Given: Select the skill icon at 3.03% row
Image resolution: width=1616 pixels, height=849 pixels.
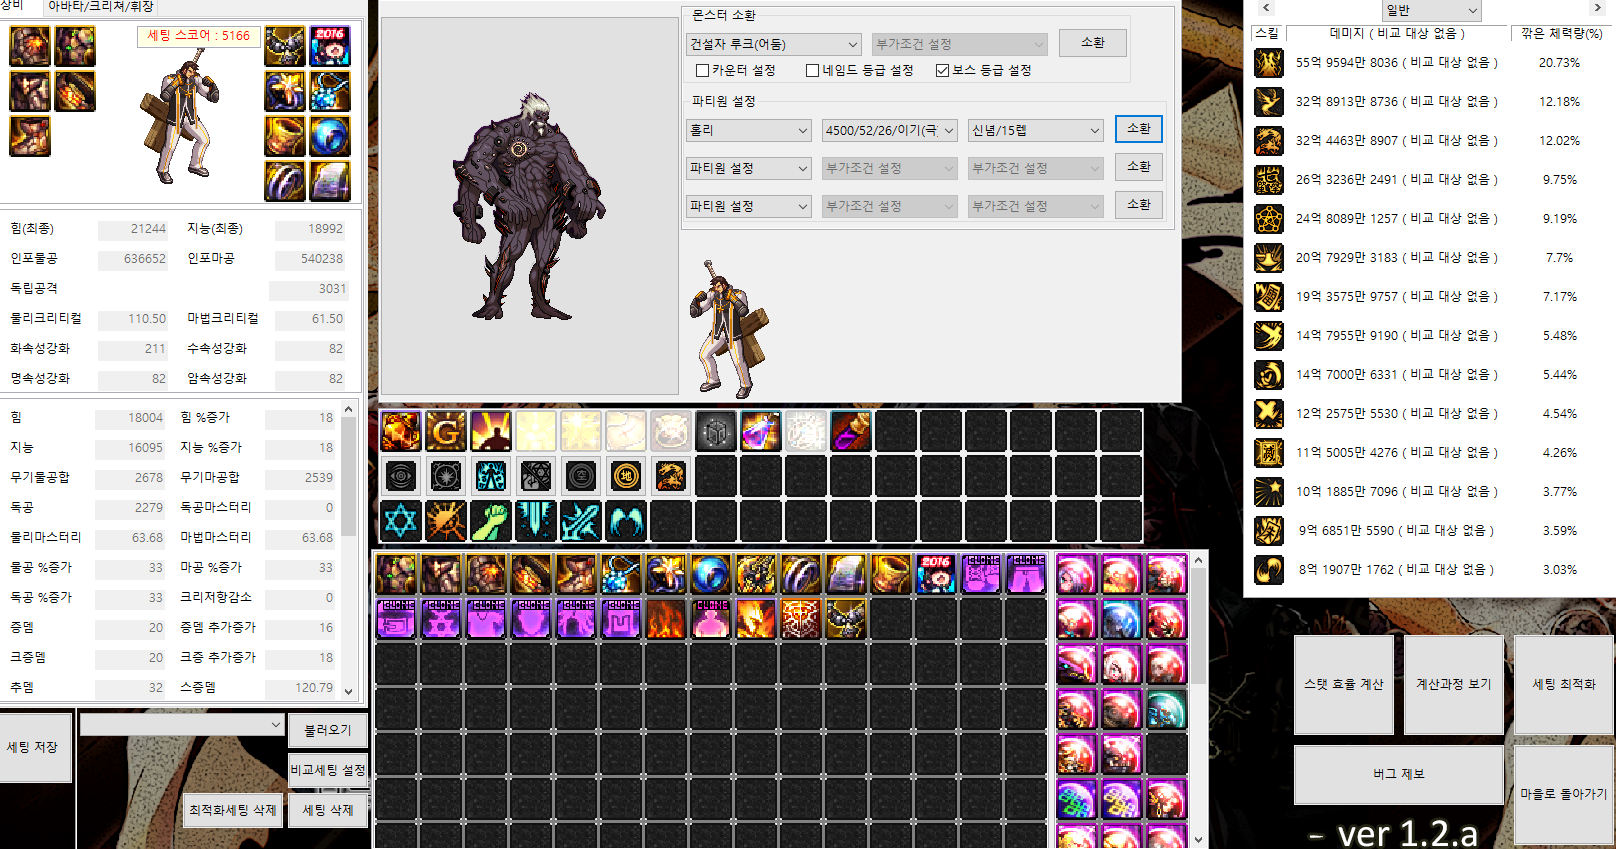Looking at the screenshot, I should tap(1269, 569).
